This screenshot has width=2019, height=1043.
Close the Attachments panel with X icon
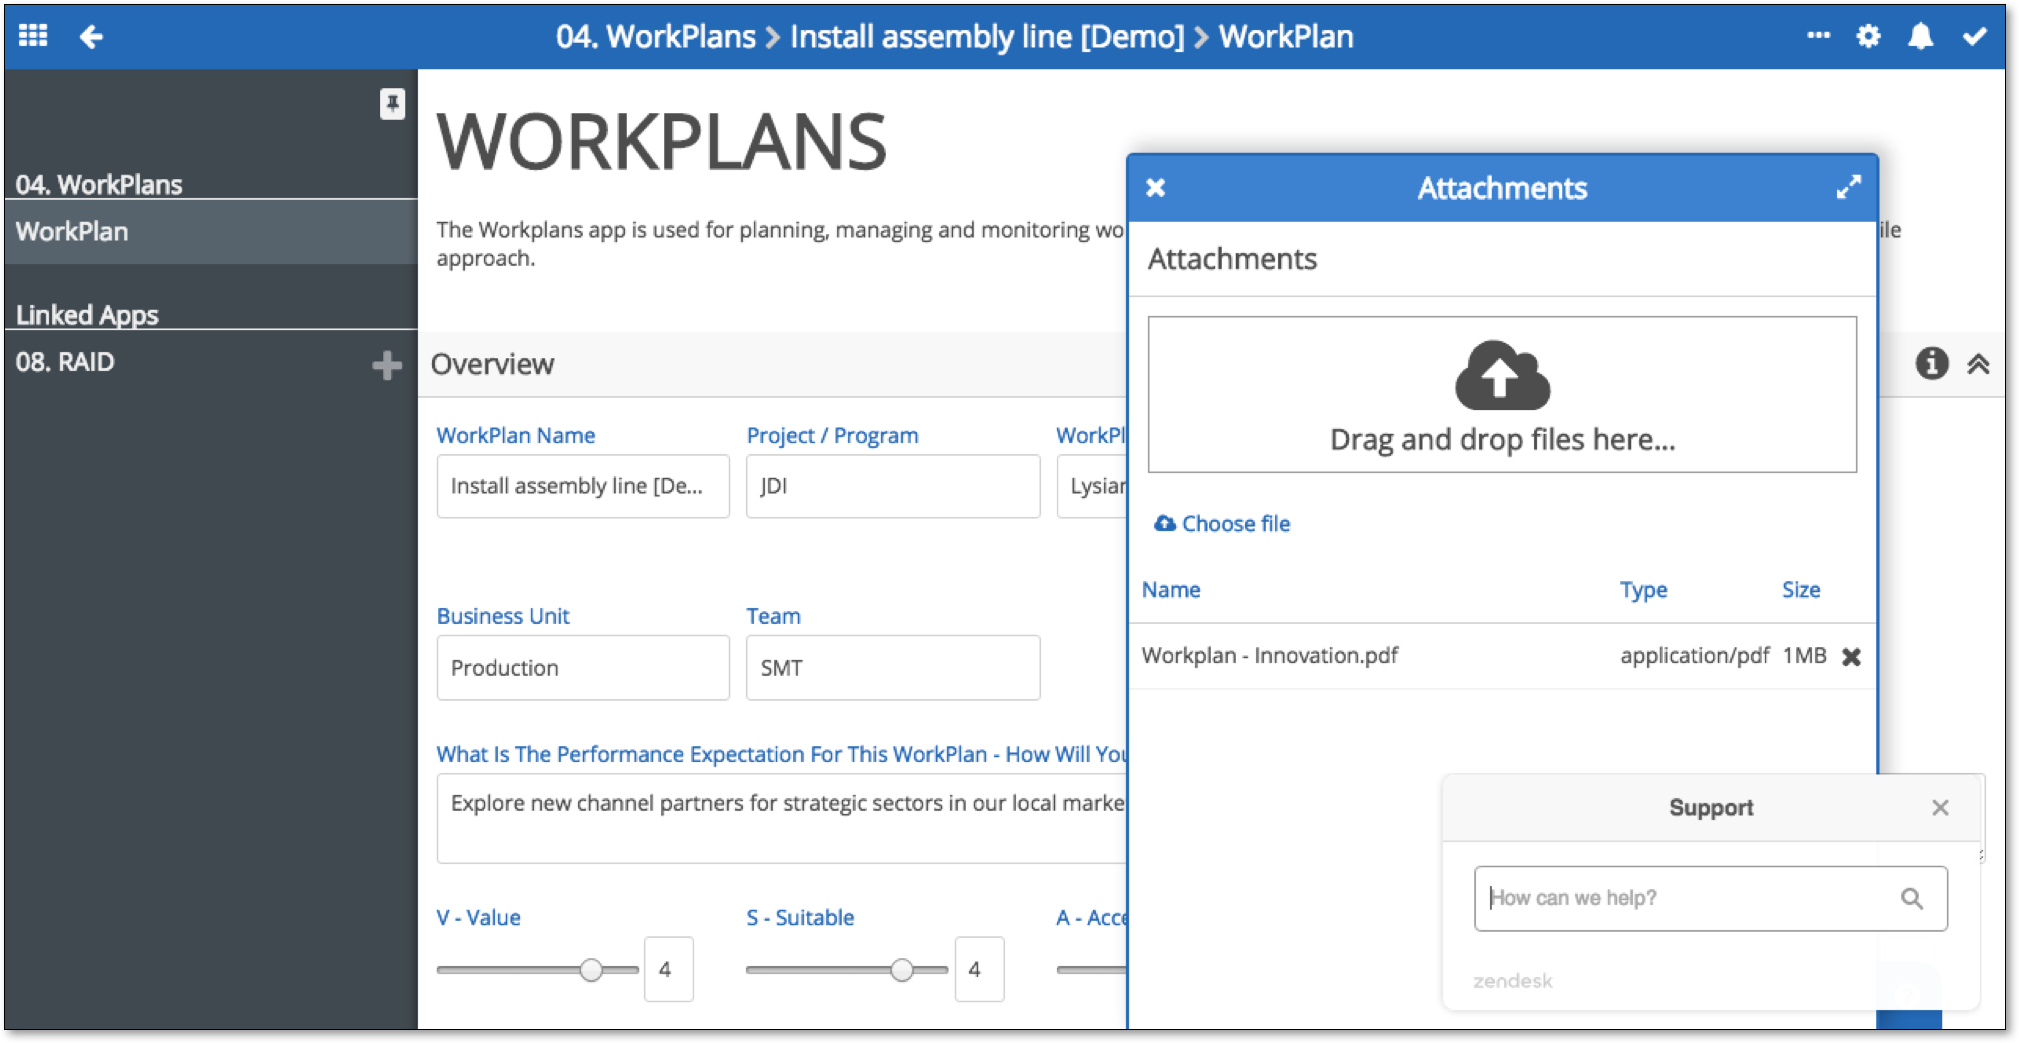(1155, 188)
